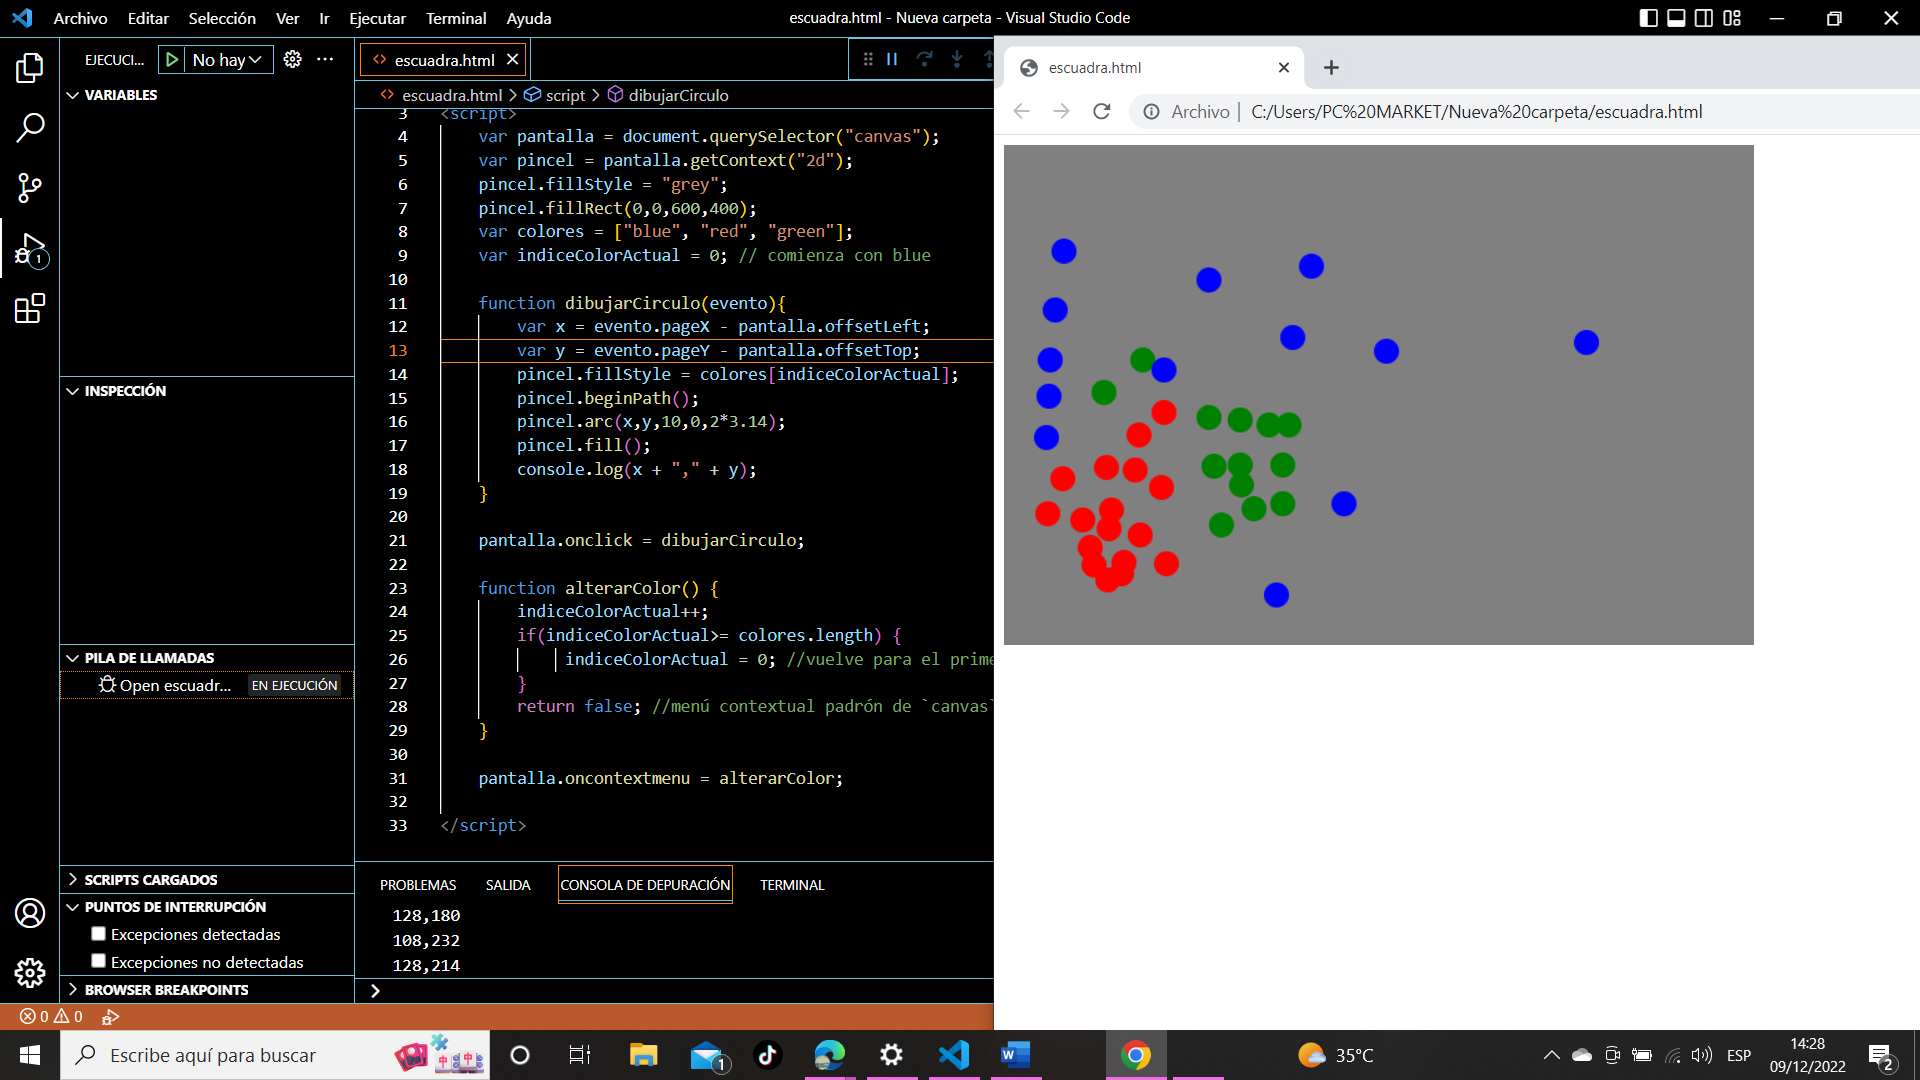Grab the debug toolbar drag handle
Viewport: 1920px width, 1080px height.
(868, 60)
